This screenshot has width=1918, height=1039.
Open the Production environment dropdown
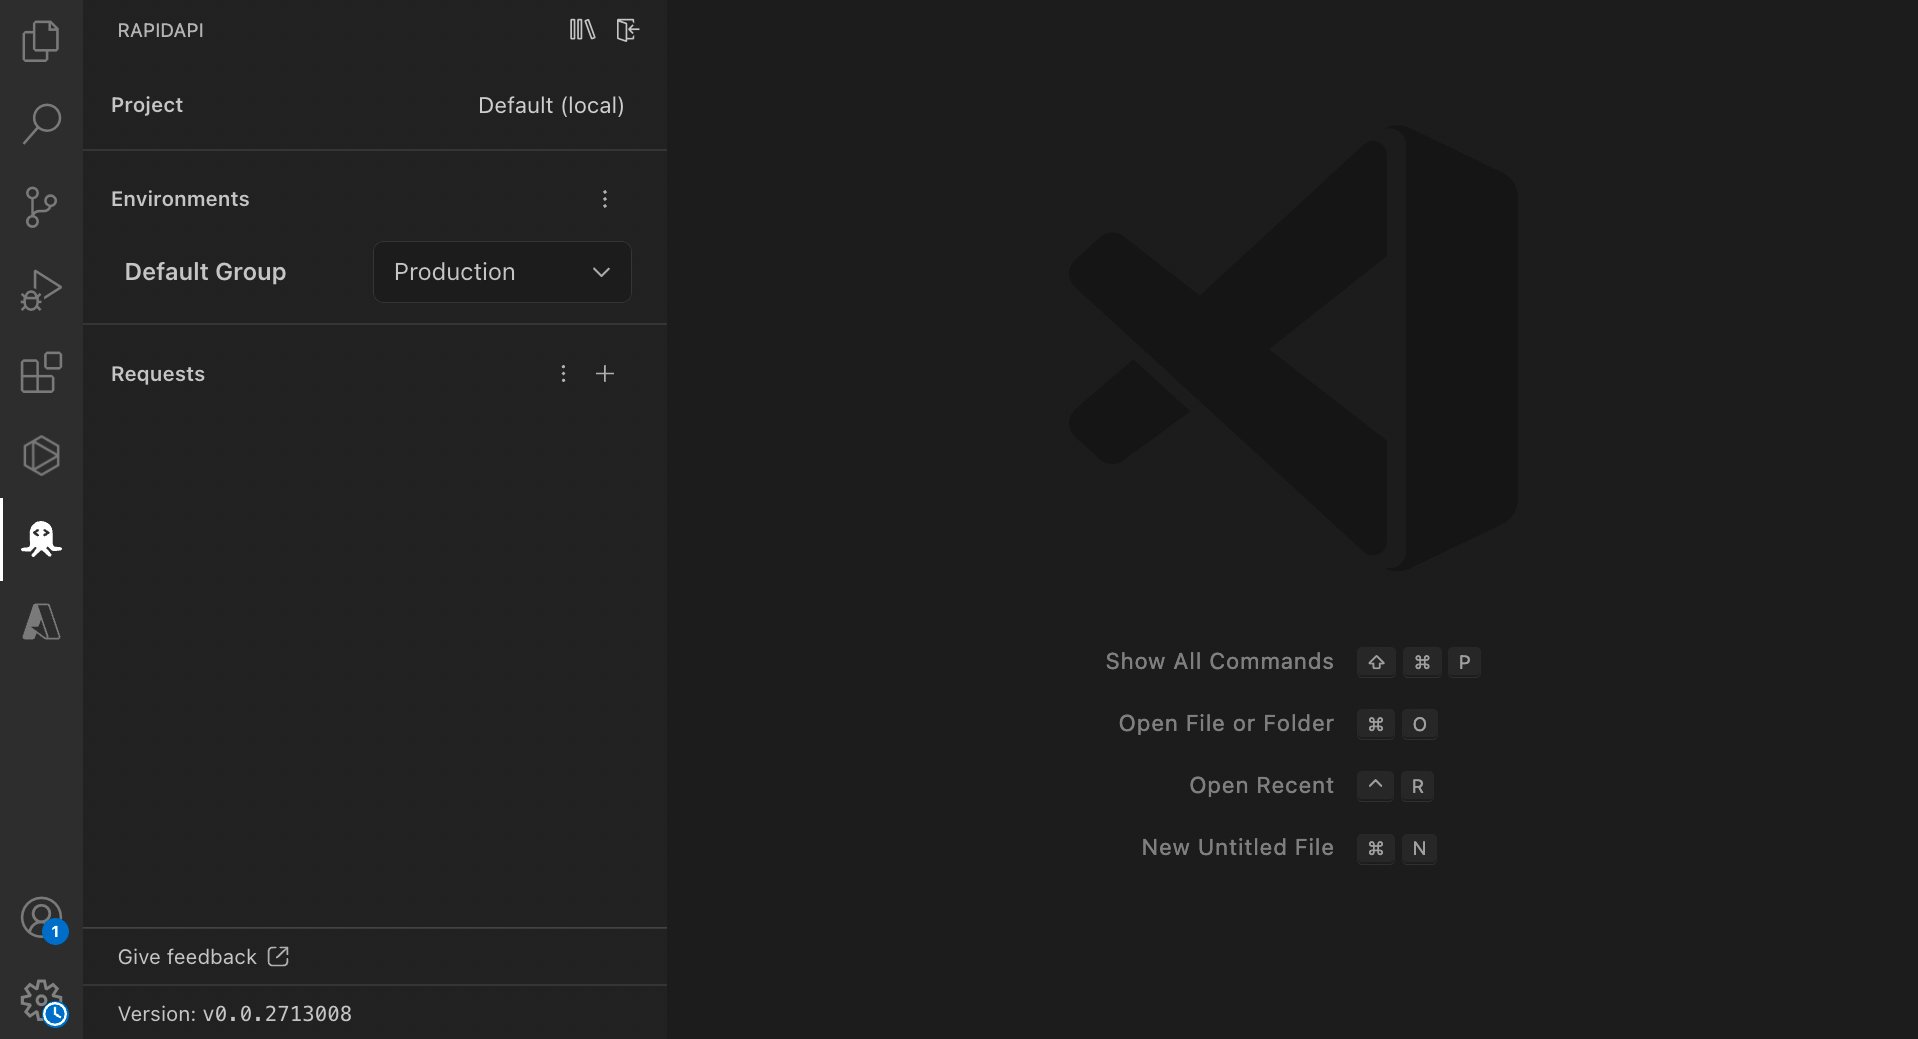[x=501, y=271]
